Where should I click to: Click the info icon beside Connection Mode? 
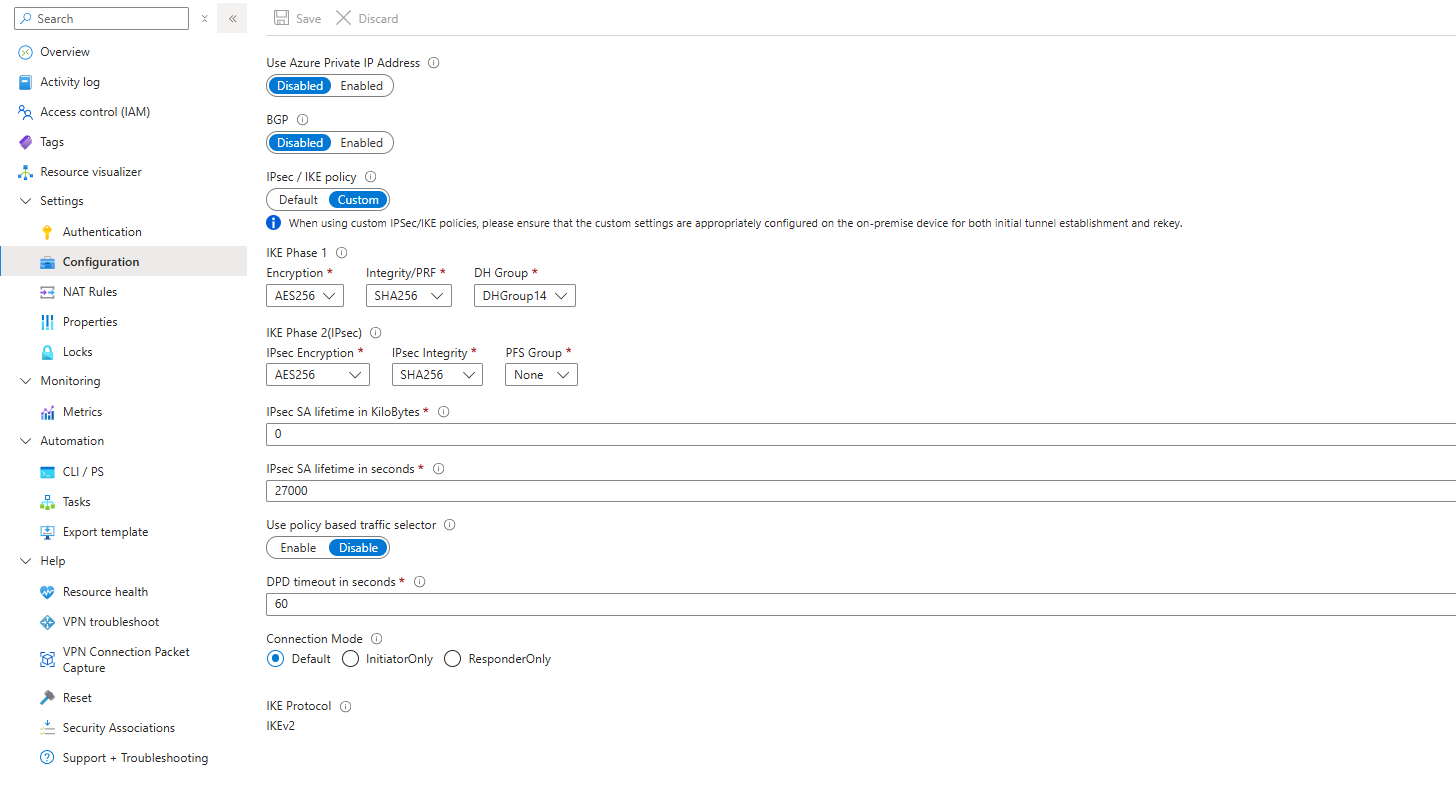(x=376, y=639)
